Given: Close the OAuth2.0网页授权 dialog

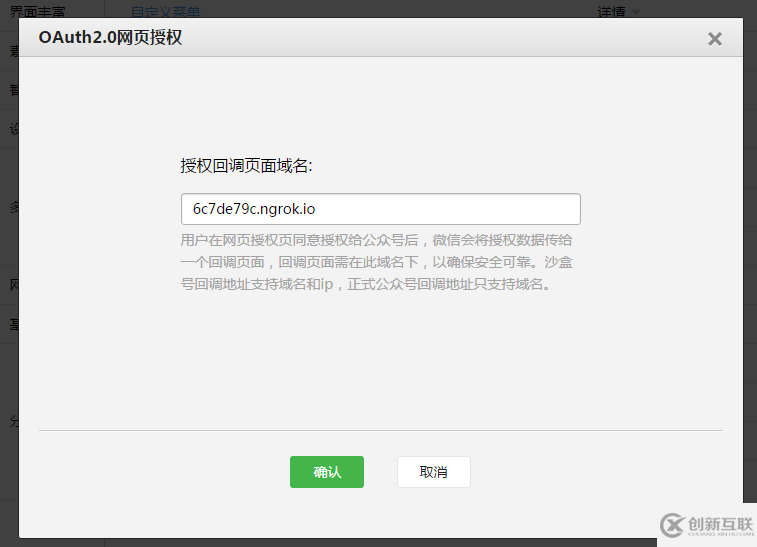Looking at the screenshot, I should tap(715, 39).
